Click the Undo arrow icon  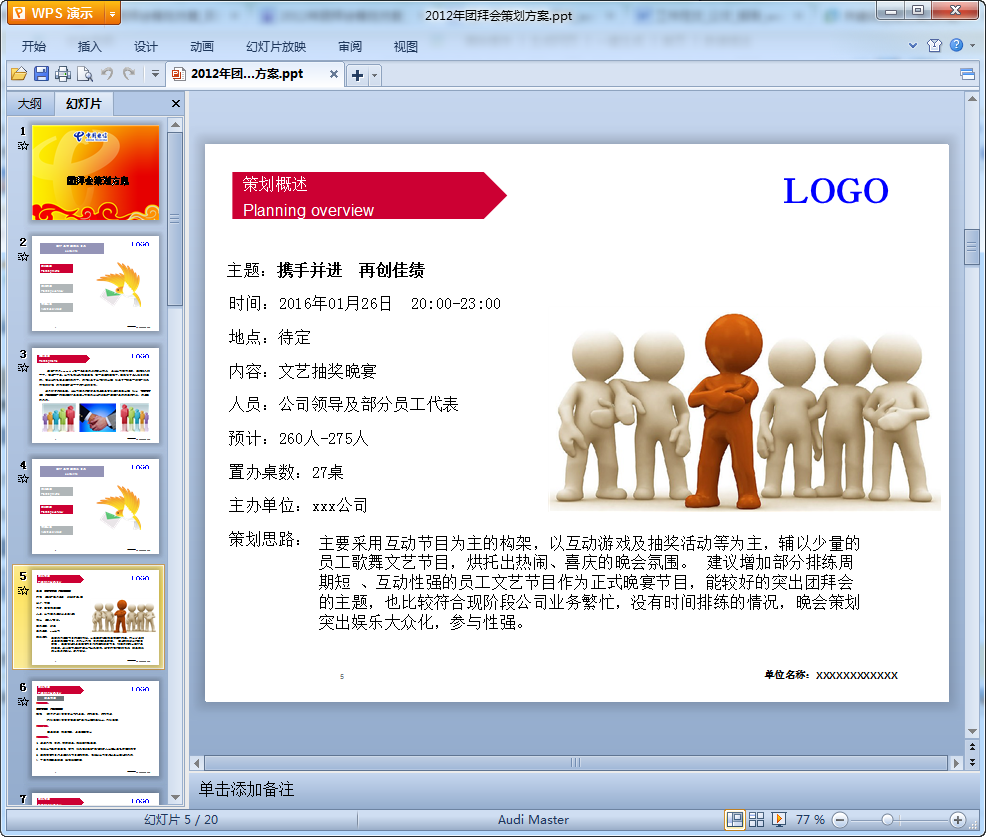tap(108, 74)
